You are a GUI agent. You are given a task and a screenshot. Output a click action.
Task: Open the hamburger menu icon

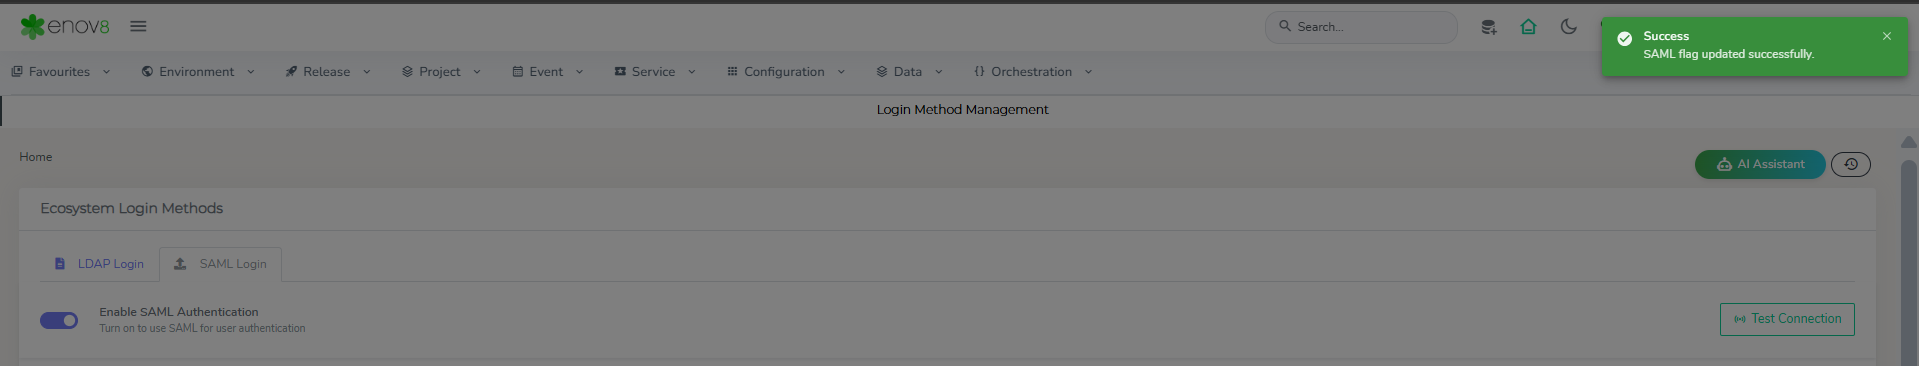[x=138, y=26]
